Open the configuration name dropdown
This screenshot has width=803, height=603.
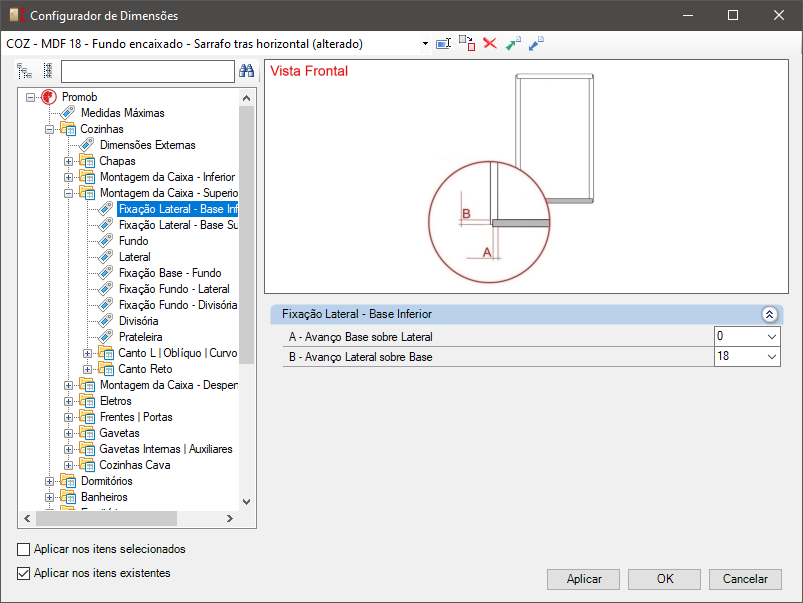pyautogui.click(x=425, y=44)
